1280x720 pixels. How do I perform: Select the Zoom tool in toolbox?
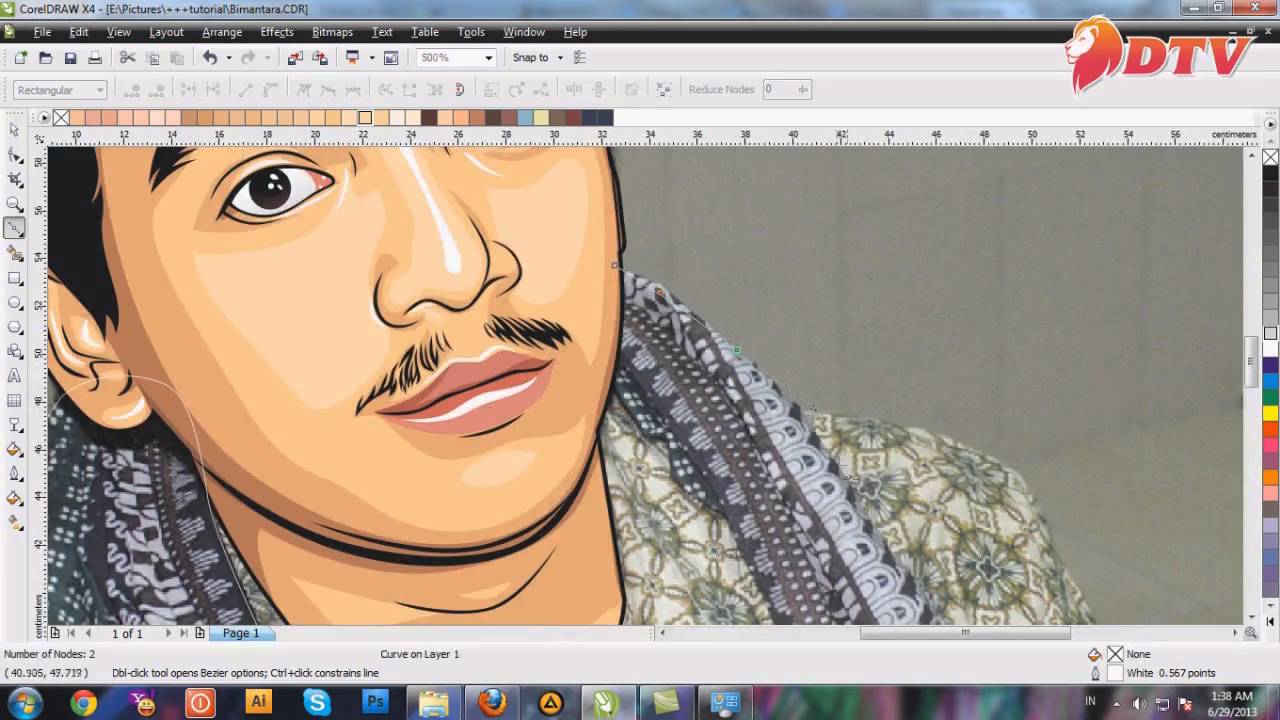[x=14, y=204]
